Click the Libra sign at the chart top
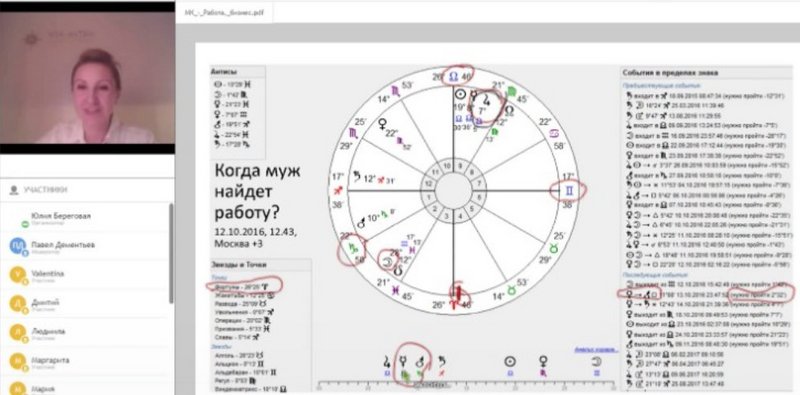The height and width of the screenshot is (395, 800). click(453, 77)
